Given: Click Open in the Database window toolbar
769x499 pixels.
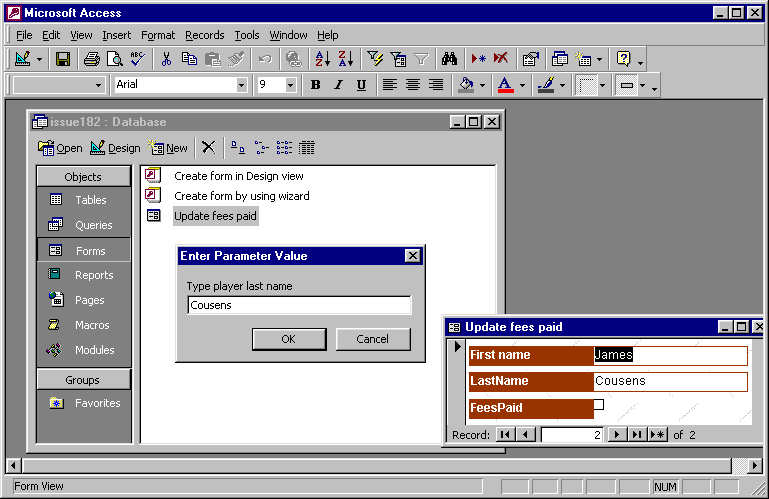Looking at the screenshot, I should [60, 148].
